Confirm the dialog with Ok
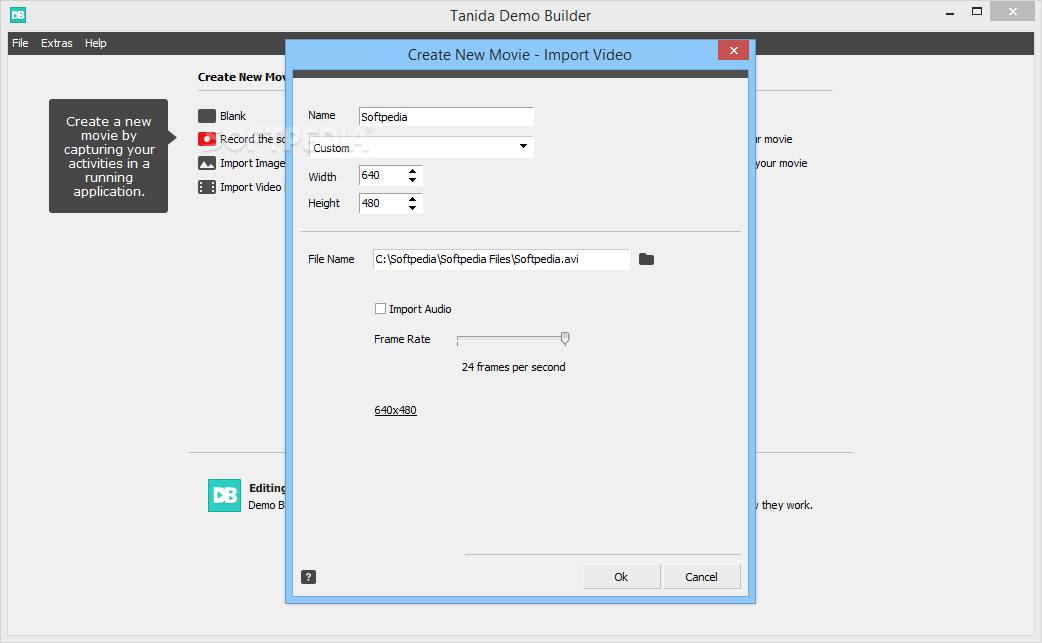1042x643 pixels. point(621,577)
